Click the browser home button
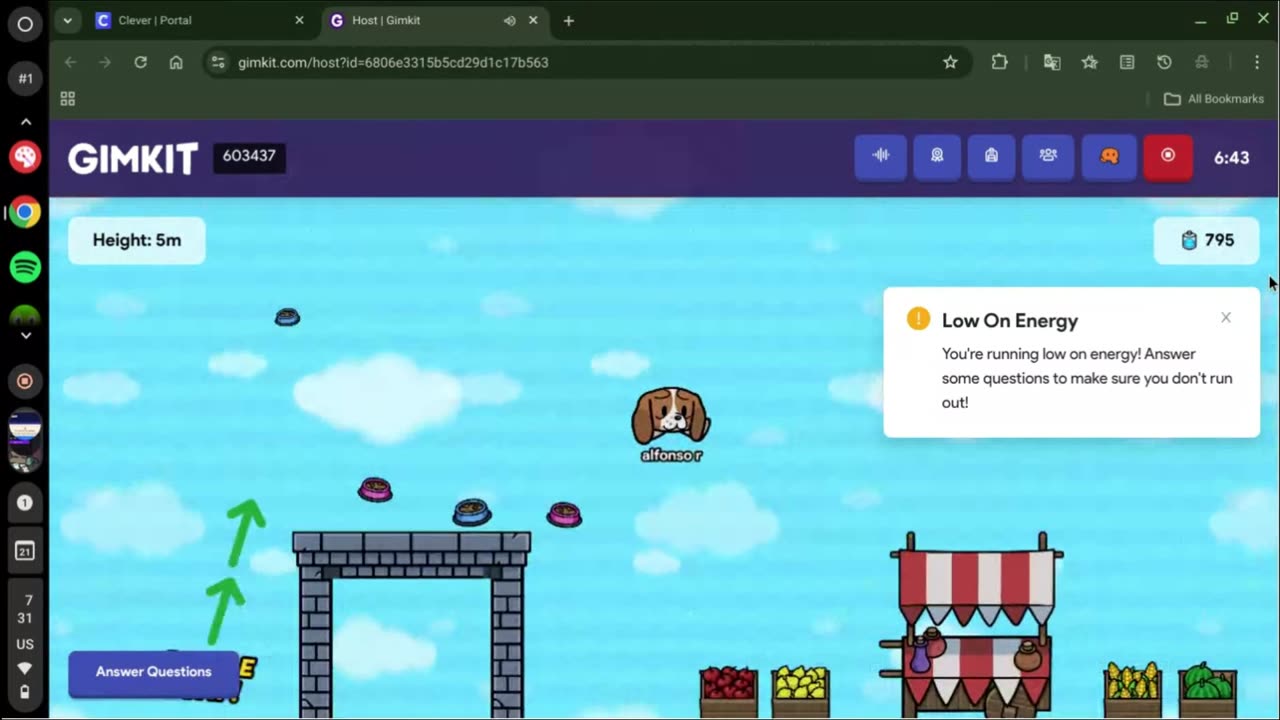Screen dimensions: 1280x720 click(x=176, y=62)
